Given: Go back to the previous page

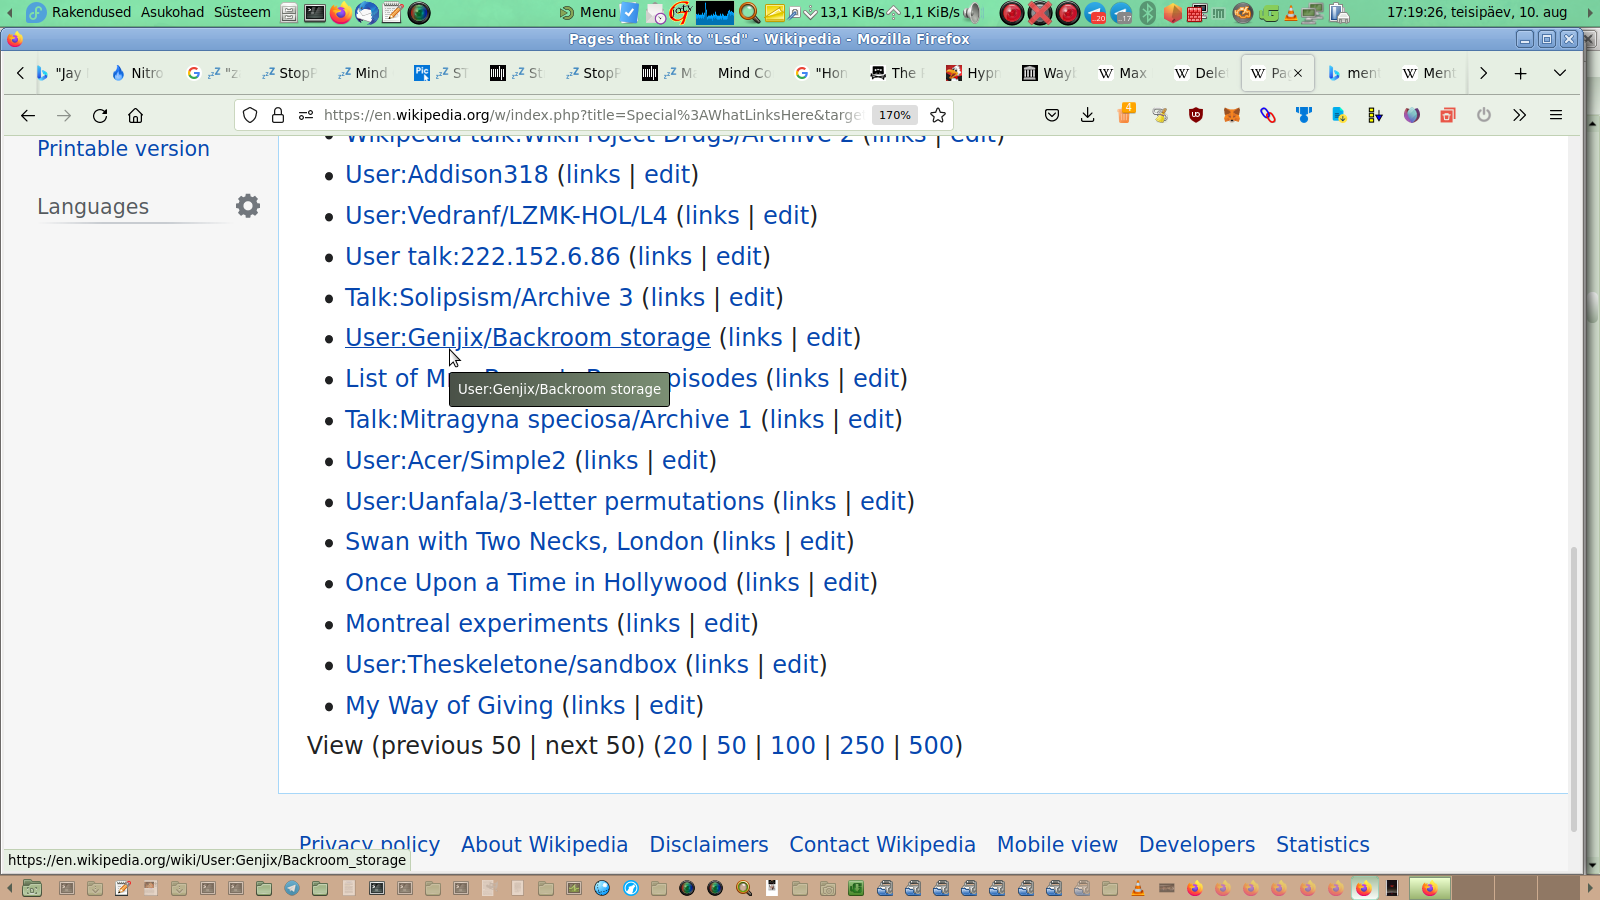Looking at the screenshot, I should [x=28, y=115].
